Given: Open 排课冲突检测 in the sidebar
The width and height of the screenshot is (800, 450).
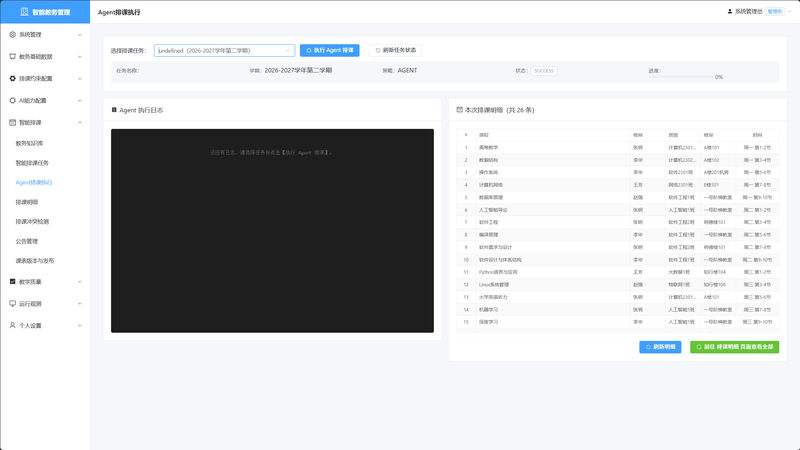Looking at the screenshot, I should tap(32, 221).
